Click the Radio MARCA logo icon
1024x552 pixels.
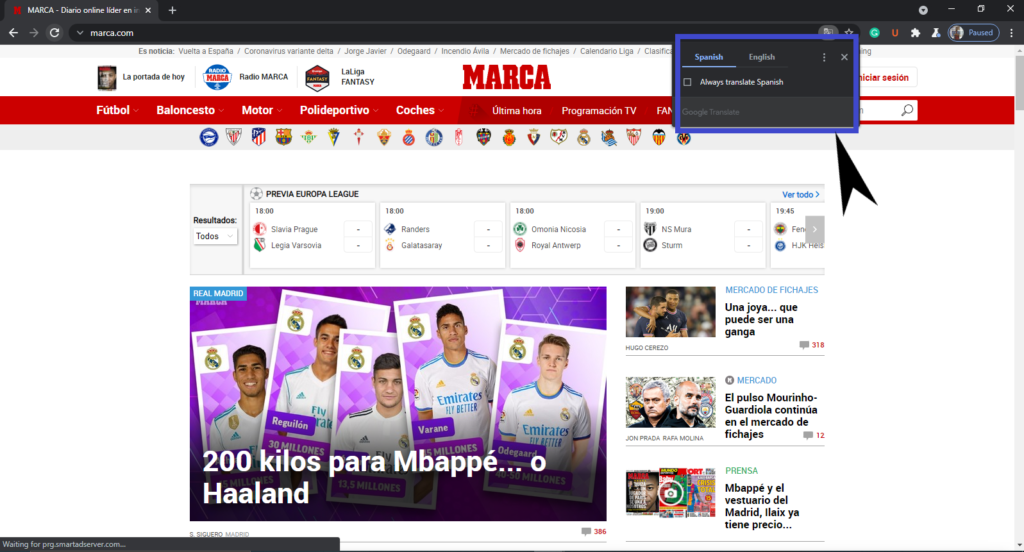(x=217, y=77)
